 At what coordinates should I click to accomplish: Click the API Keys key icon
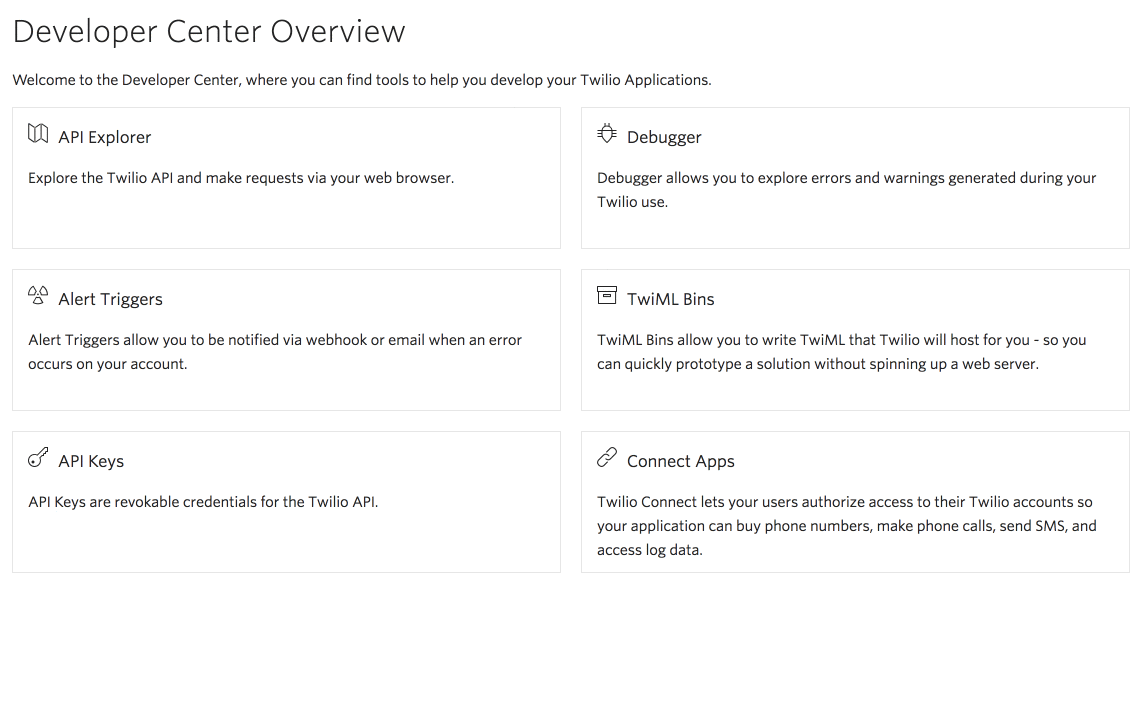tap(38, 458)
